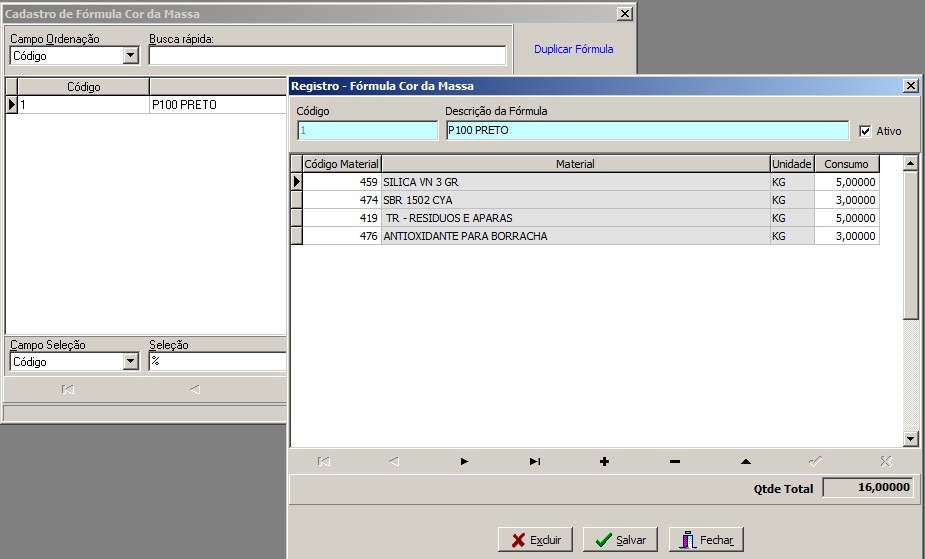Click scroll up arrow of materials grid

pyautogui.click(x=910, y=163)
